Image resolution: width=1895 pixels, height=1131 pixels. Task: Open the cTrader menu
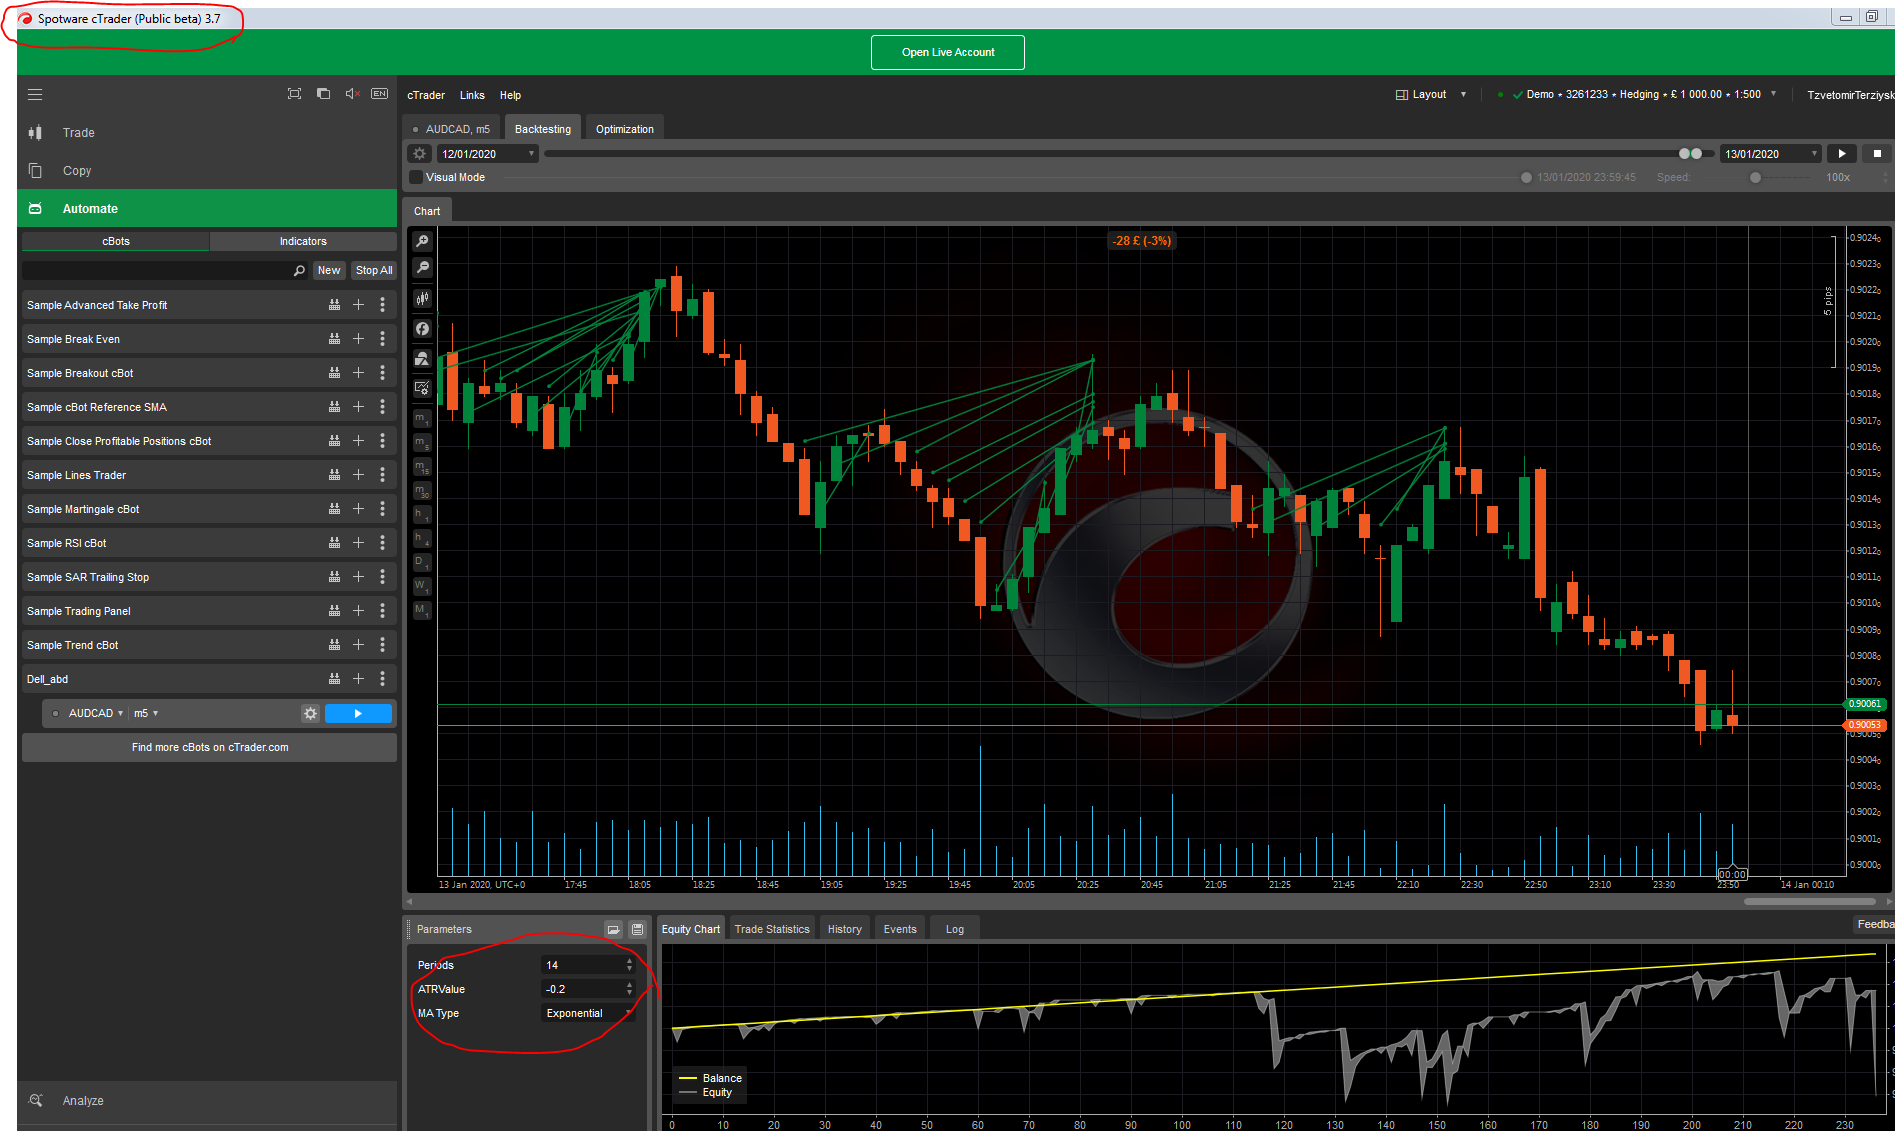[426, 95]
